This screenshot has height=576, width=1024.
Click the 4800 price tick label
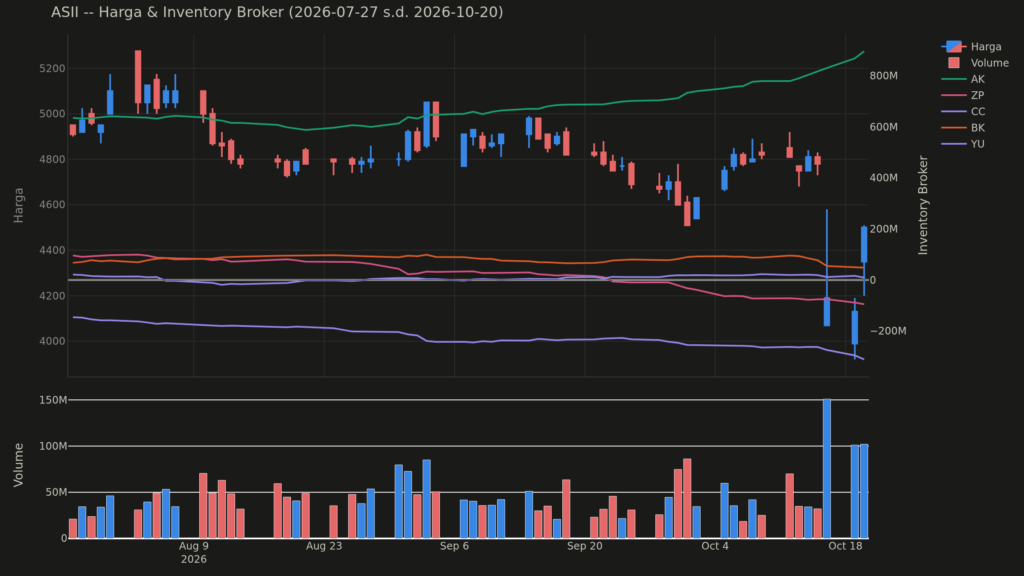tap(52, 159)
